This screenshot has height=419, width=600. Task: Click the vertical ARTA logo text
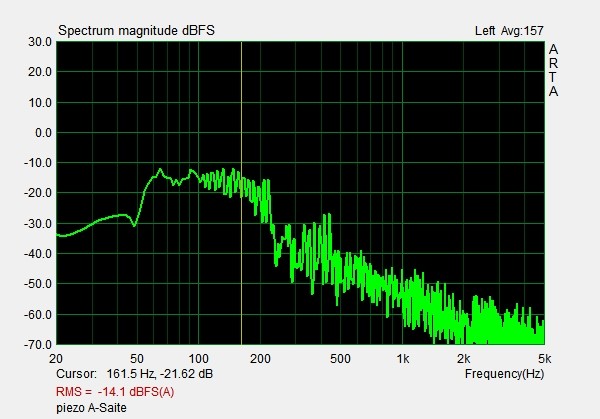pyautogui.click(x=553, y=70)
